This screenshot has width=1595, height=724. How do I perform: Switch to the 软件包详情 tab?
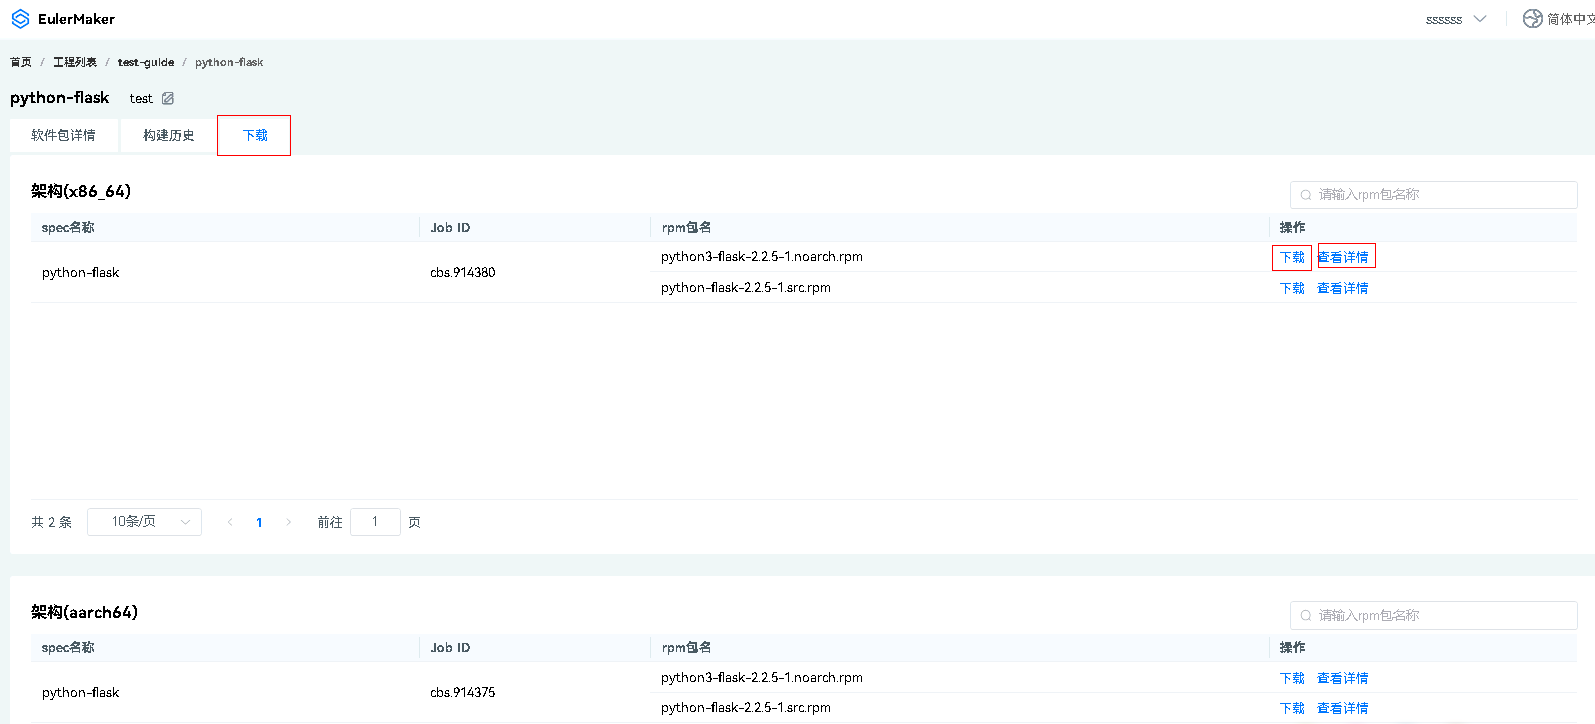(64, 135)
